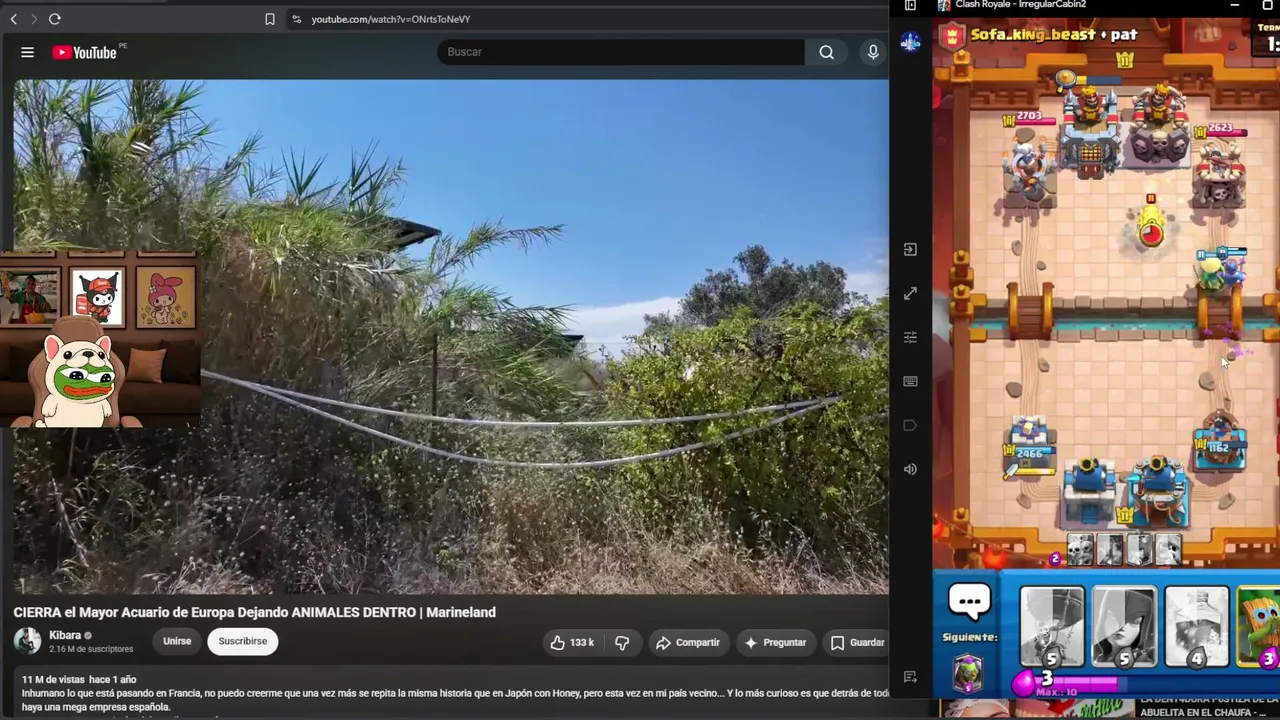The width and height of the screenshot is (1280, 720).
Task: Click the Unirse button
Action: tap(177, 641)
